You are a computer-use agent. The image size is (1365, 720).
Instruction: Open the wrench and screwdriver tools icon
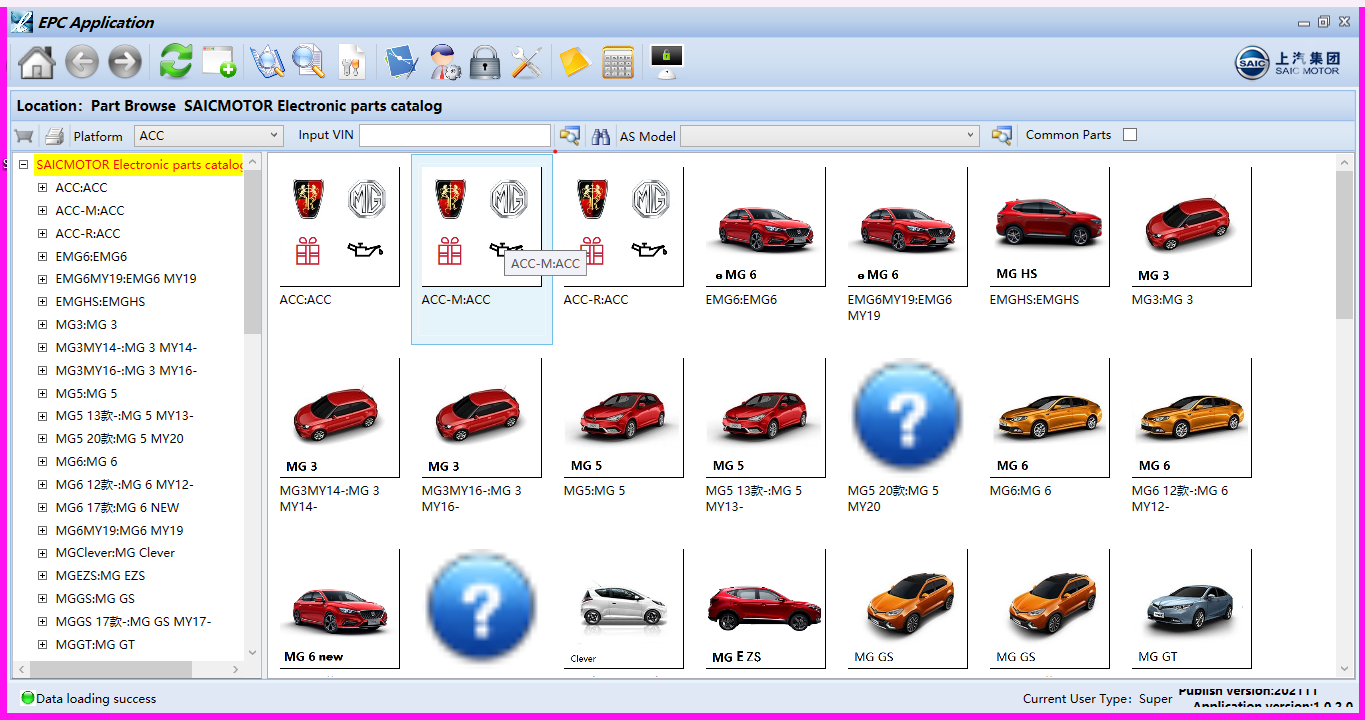(x=526, y=62)
